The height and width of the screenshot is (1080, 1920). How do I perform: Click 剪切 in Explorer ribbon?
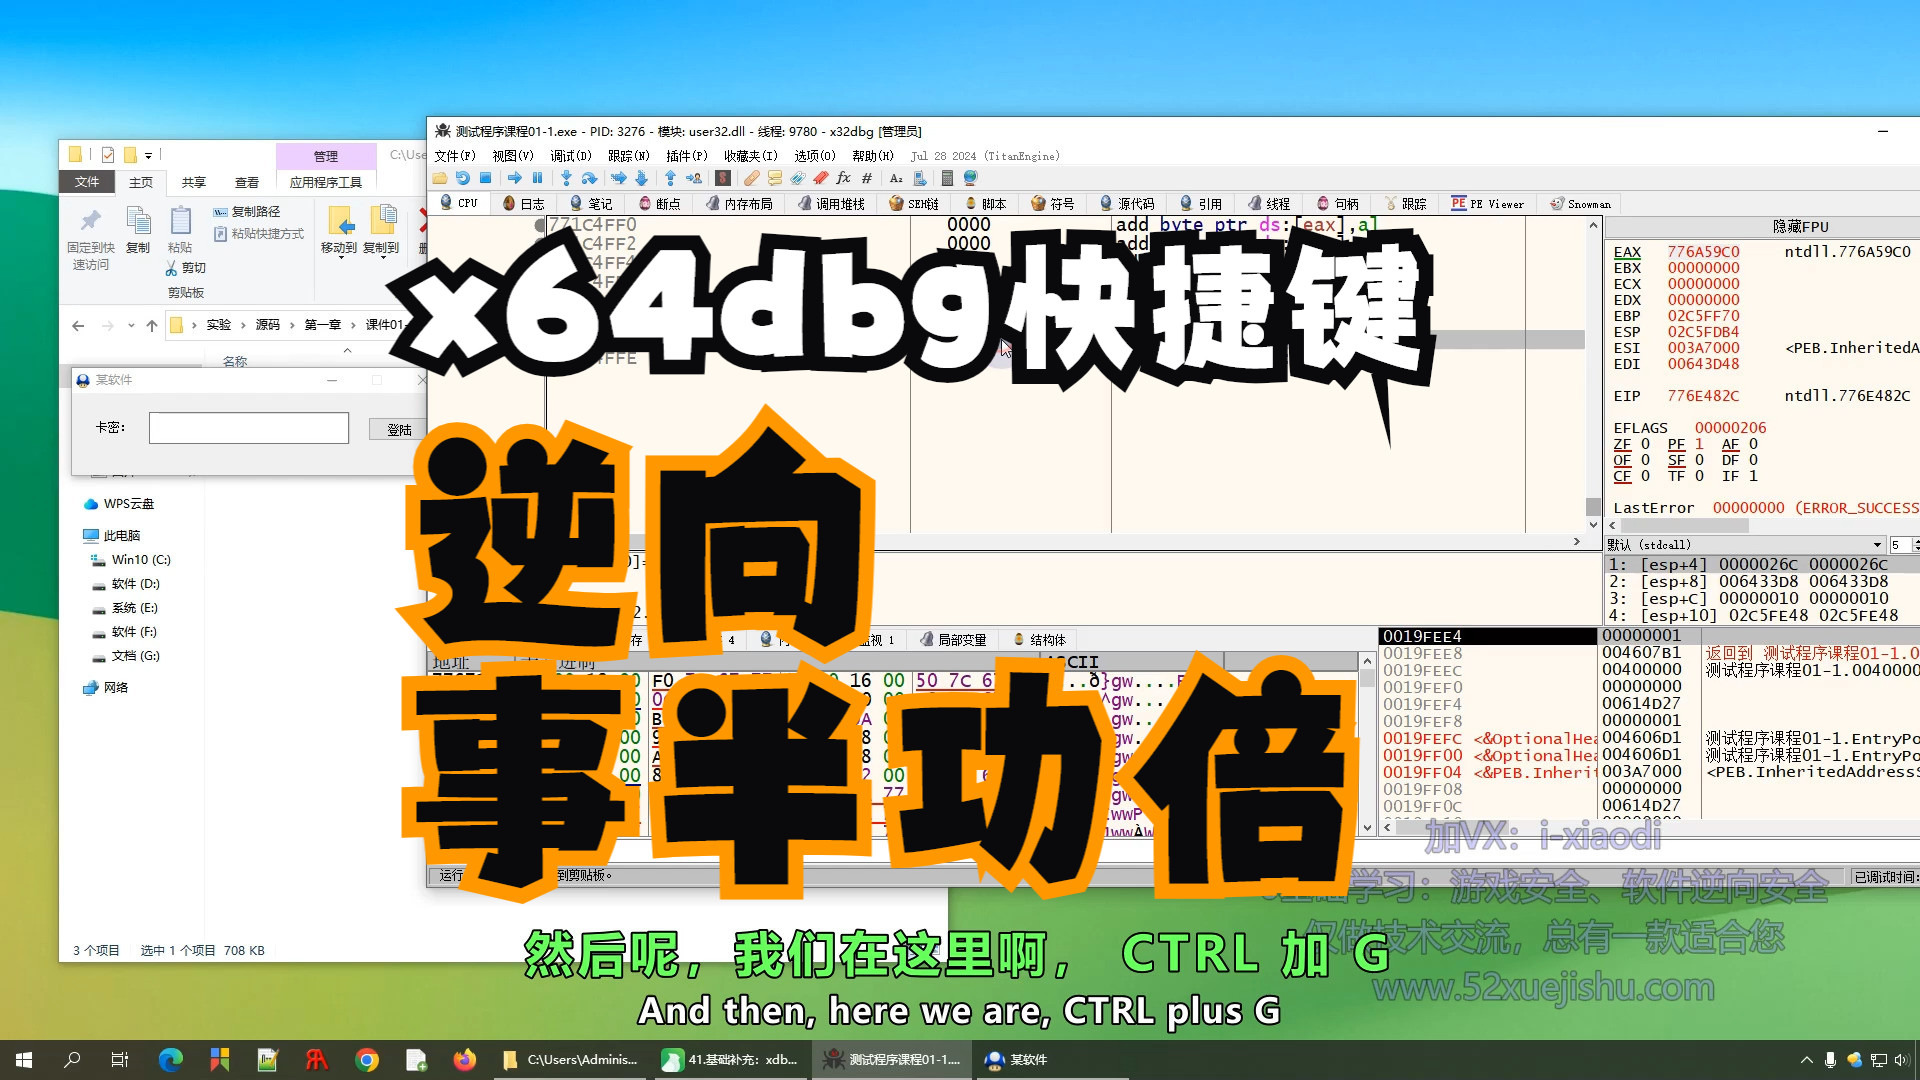tap(186, 268)
